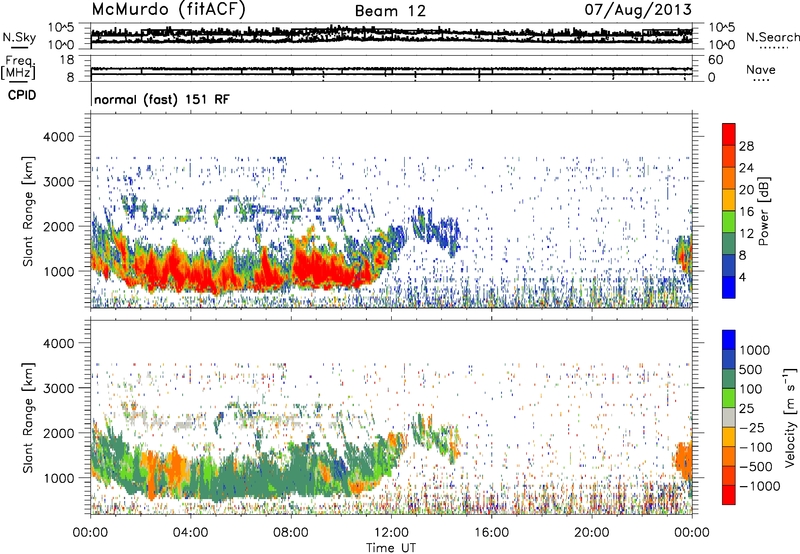This screenshot has width=800, height=554.
Task: Pick the orange power band between 20 and 24
Action: [729, 178]
